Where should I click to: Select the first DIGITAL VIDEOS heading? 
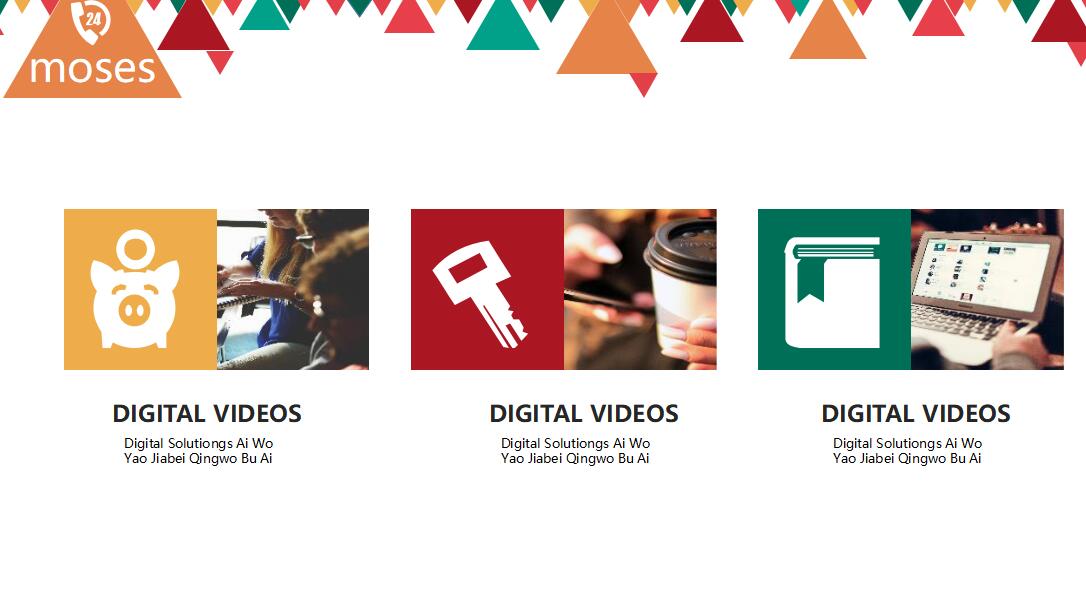click(x=207, y=414)
